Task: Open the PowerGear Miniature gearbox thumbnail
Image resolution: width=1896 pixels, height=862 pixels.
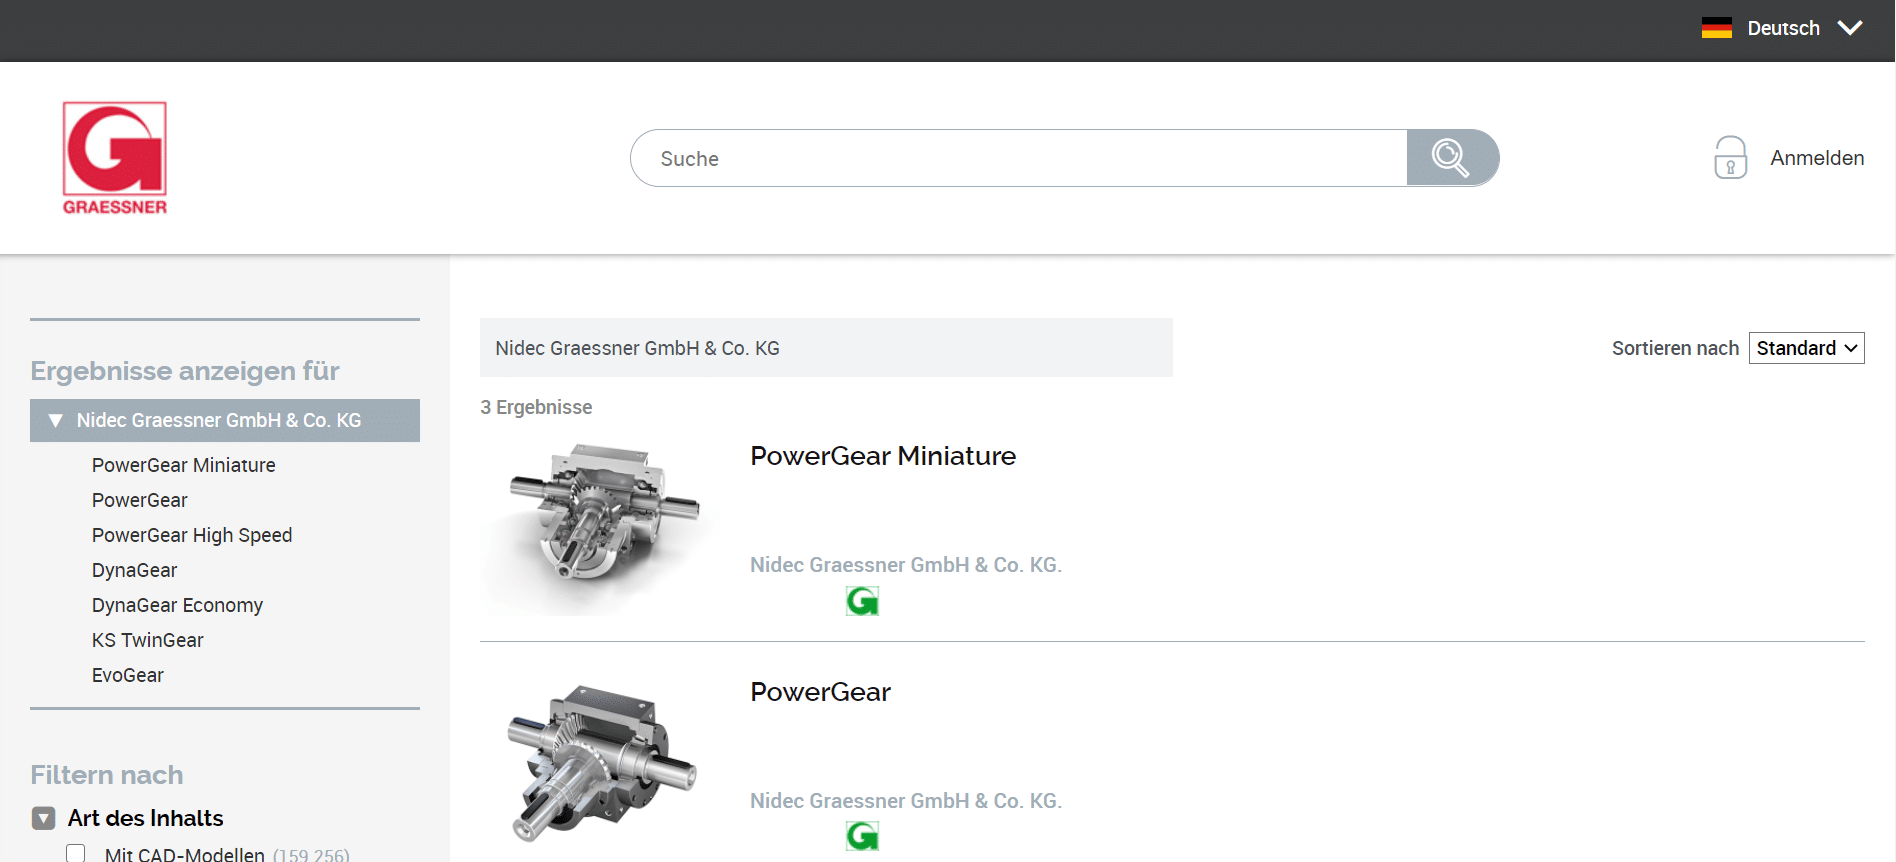Action: pyautogui.click(x=600, y=527)
